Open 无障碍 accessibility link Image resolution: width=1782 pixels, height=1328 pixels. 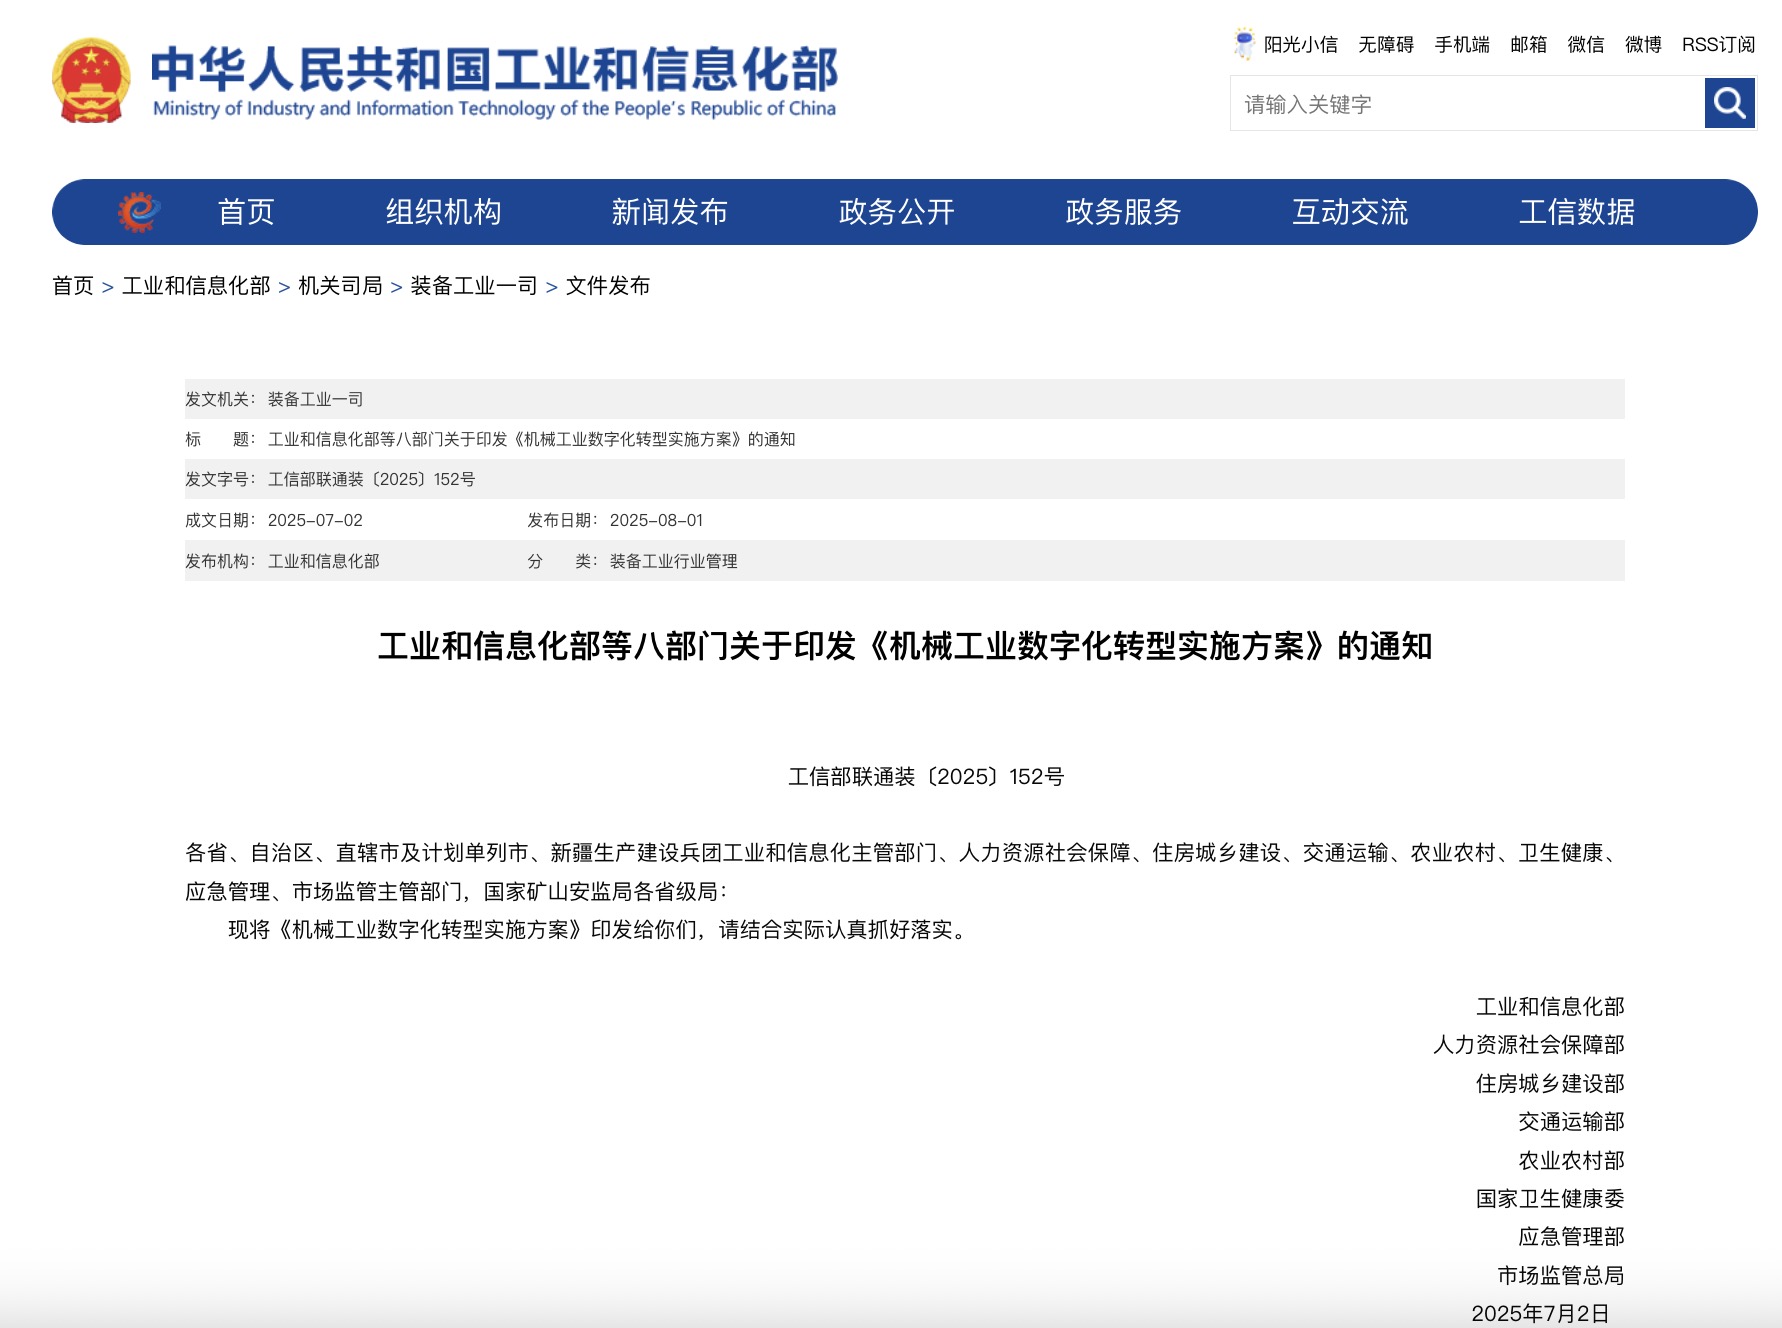click(1386, 45)
